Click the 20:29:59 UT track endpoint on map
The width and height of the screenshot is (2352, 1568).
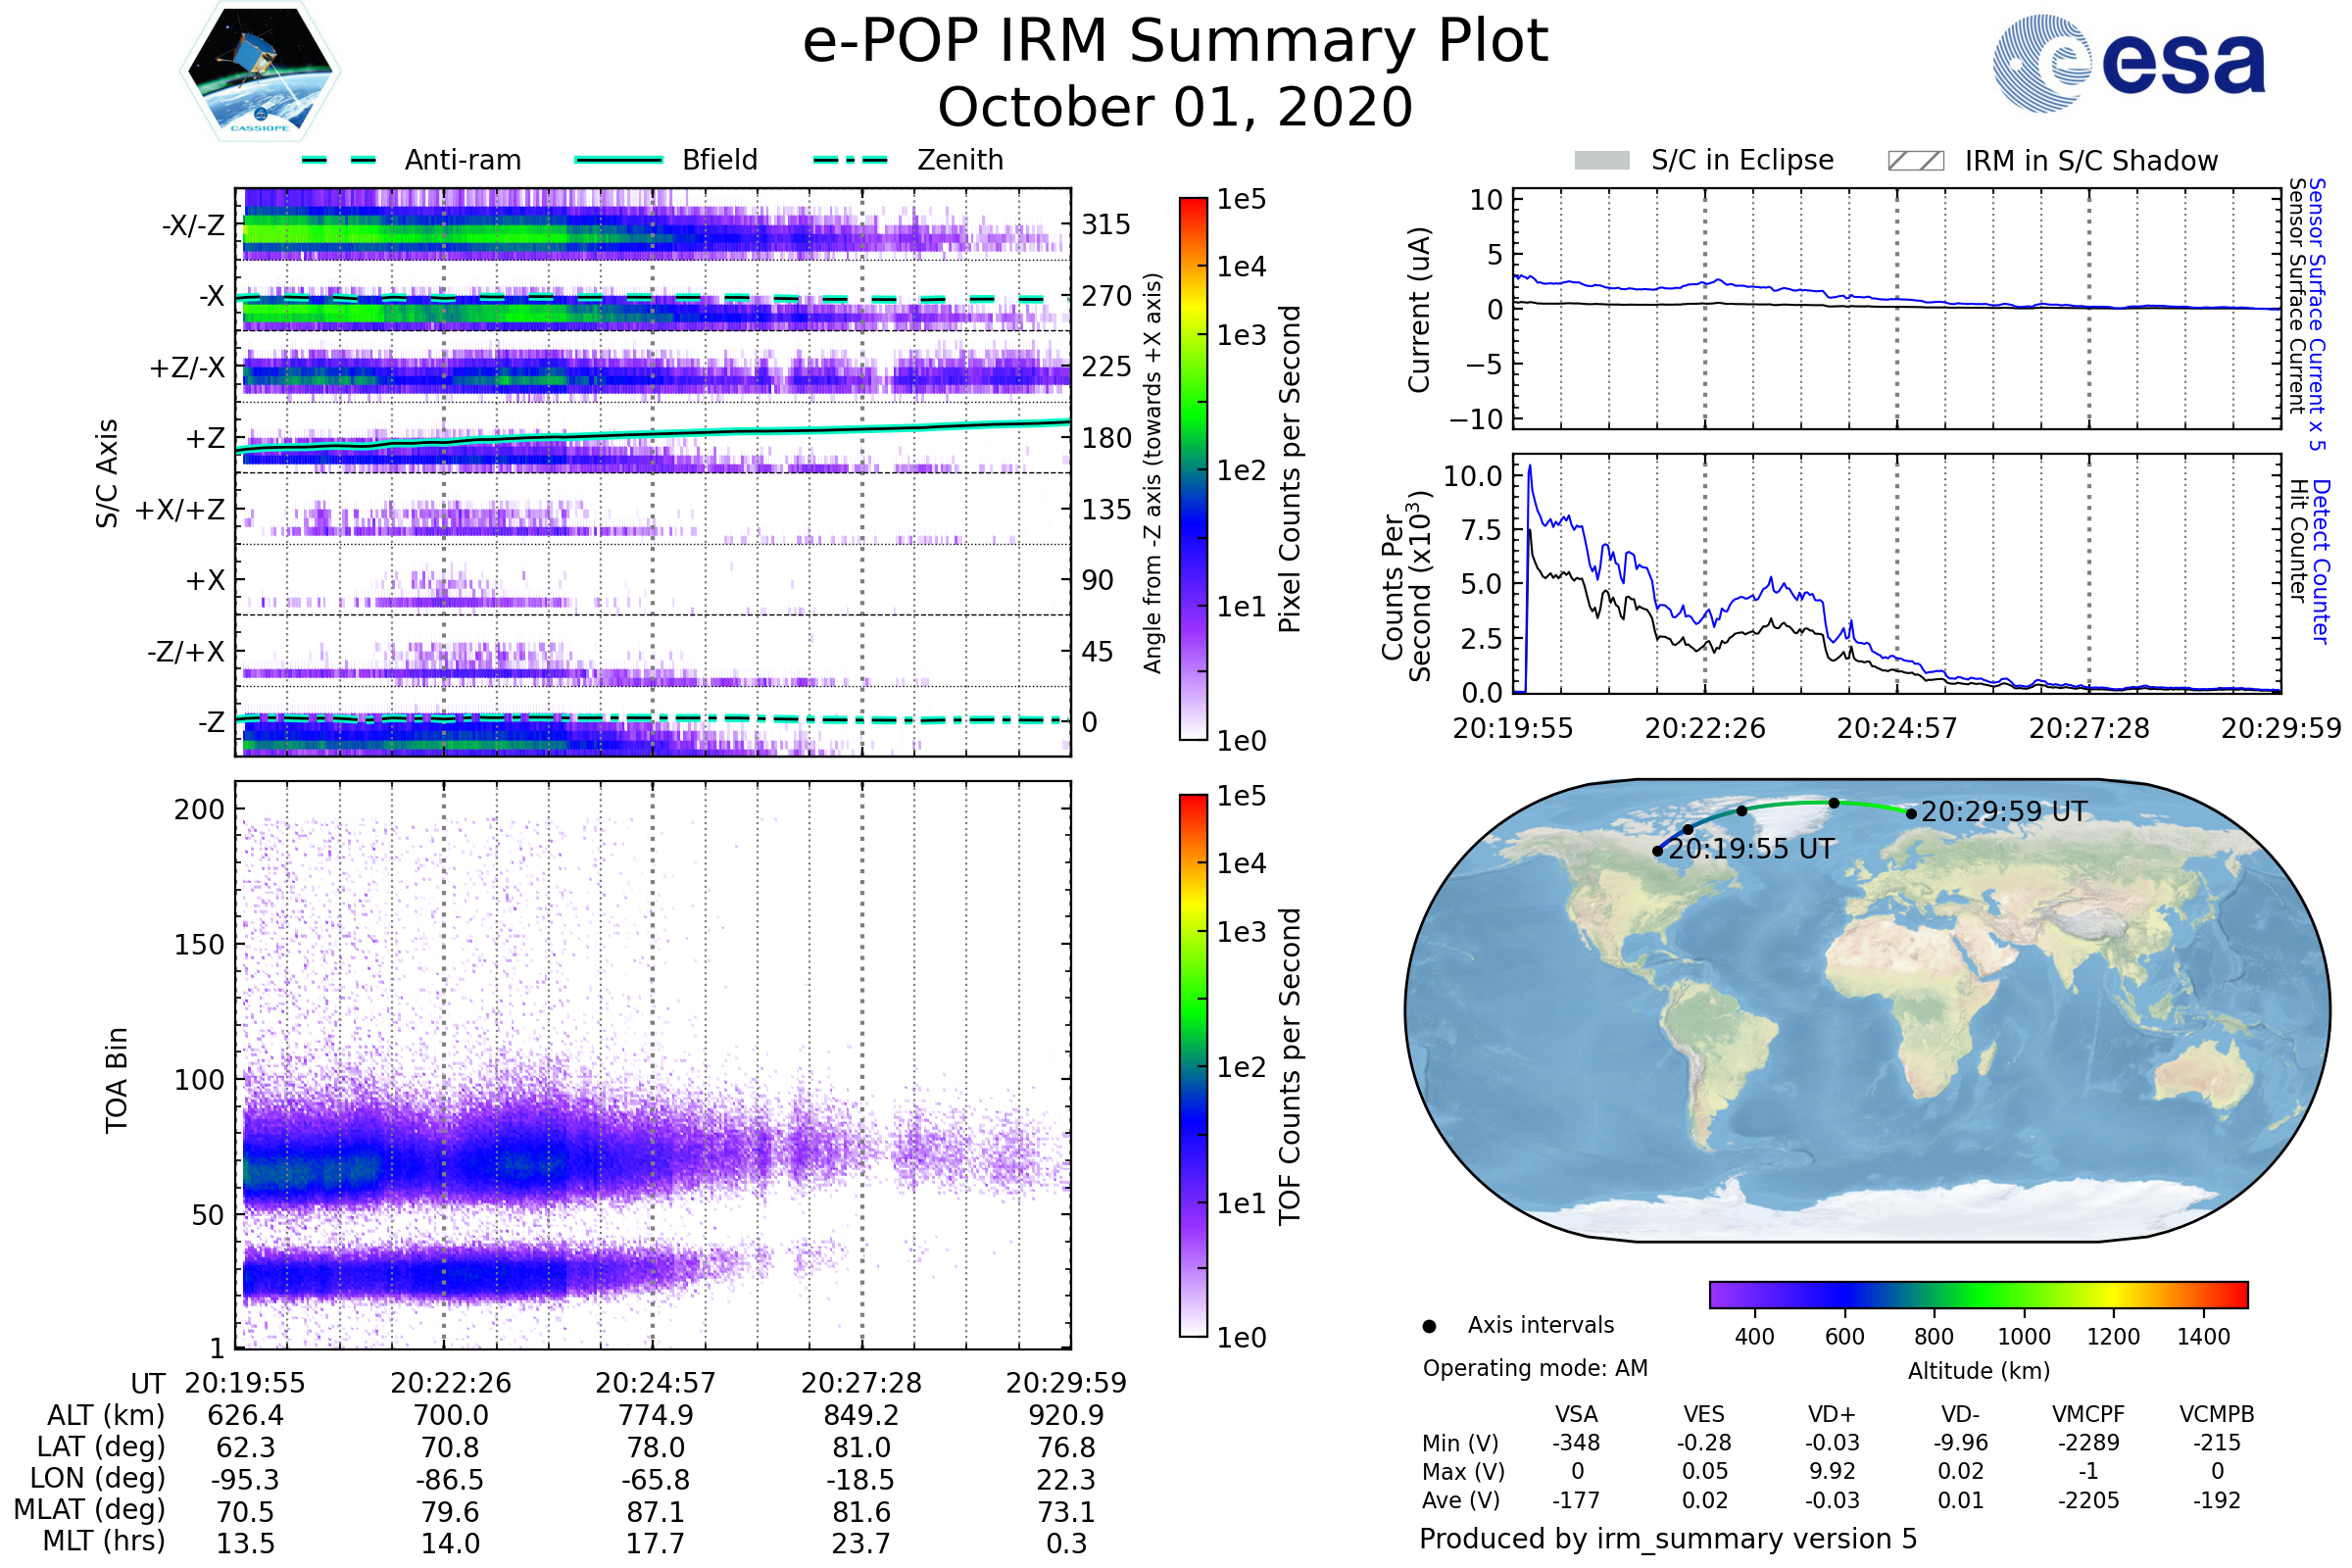(1911, 813)
